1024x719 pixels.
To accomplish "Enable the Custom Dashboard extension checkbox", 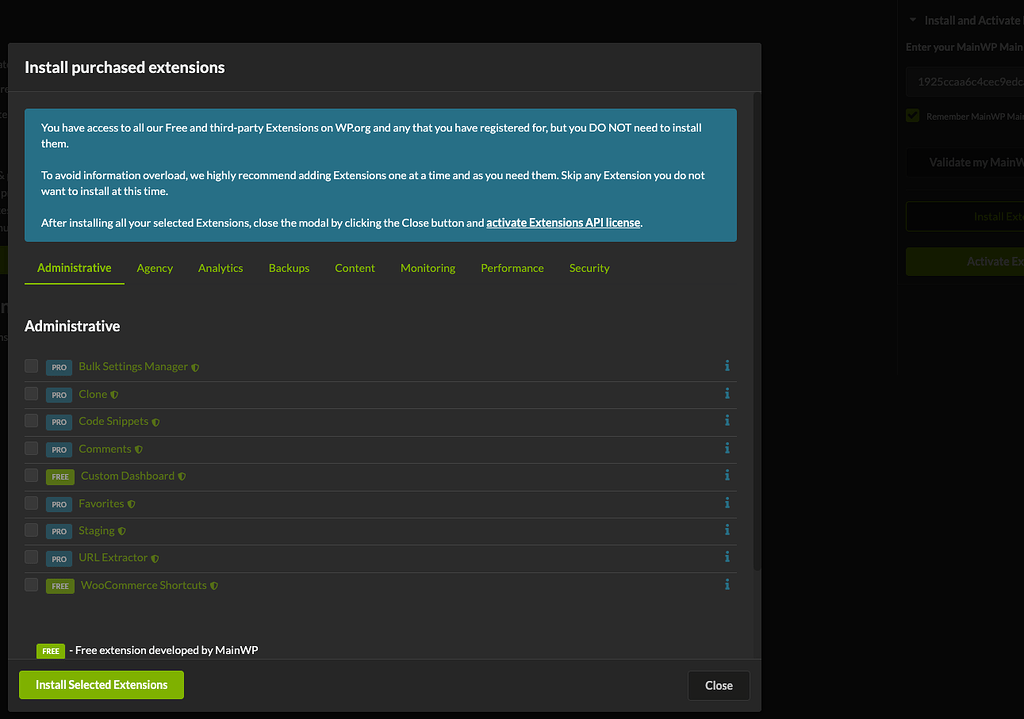I will click(x=31, y=475).
